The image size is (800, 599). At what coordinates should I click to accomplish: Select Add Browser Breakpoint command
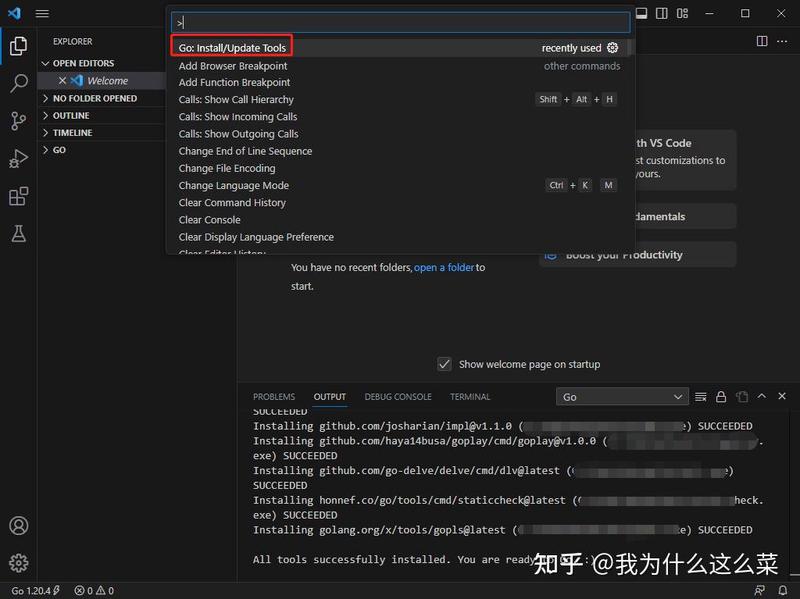(401, 66)
